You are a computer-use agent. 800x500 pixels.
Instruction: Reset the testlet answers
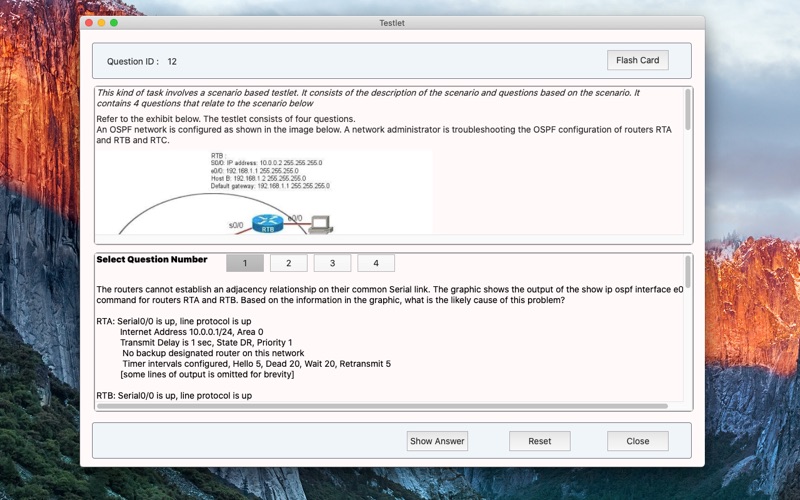pos(539,441)
